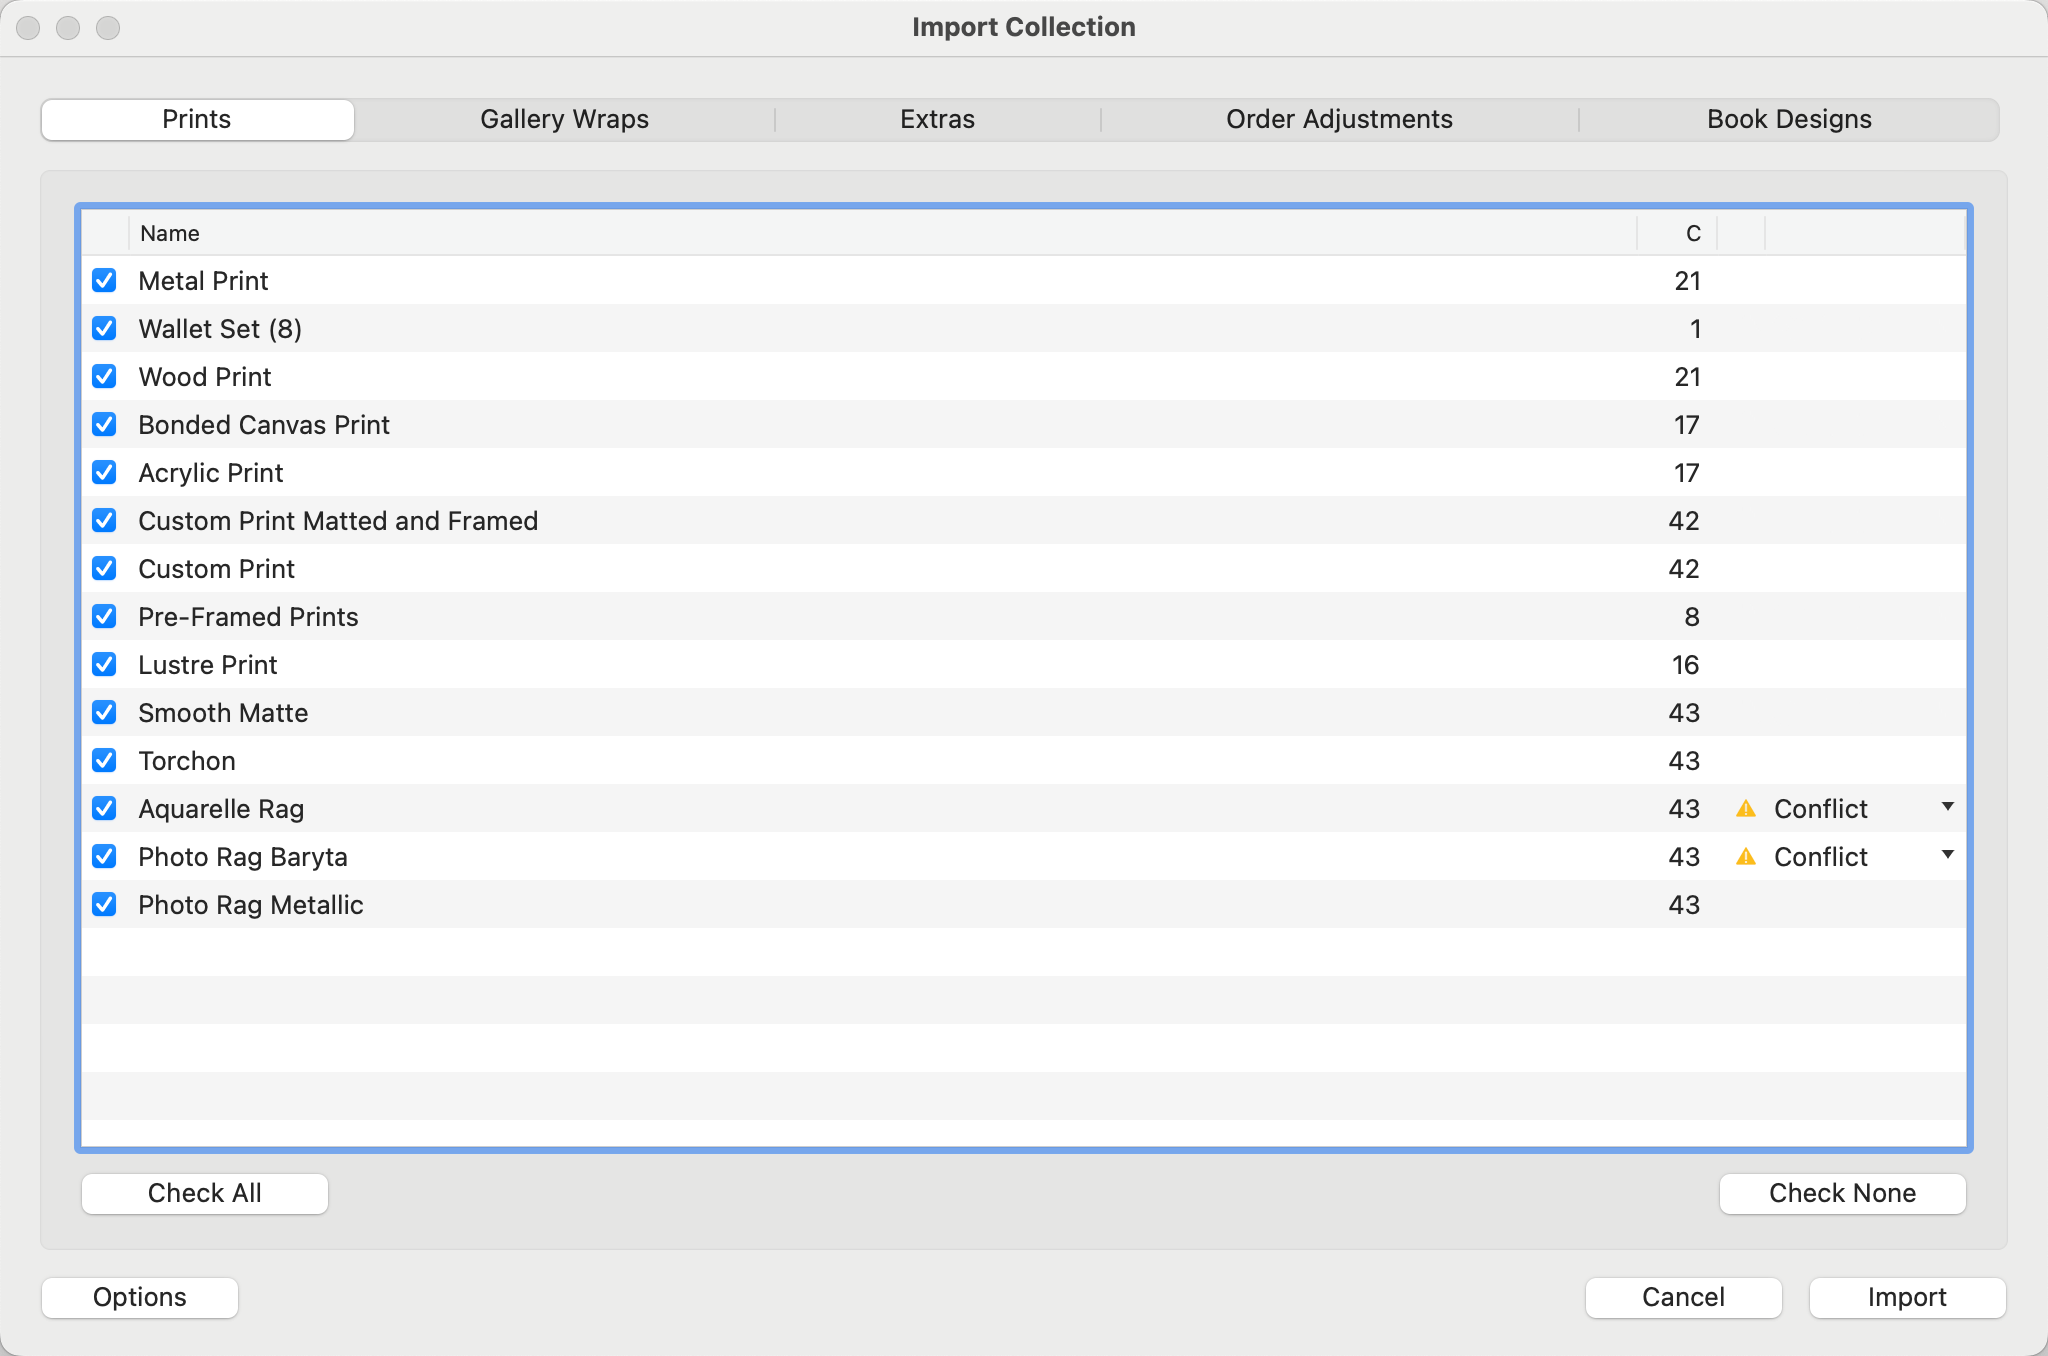Click the warning icon beside Photo Rag Baryta
Image resolution: width=2048 pixels, height=1356 pixels.
(1746, 857)
